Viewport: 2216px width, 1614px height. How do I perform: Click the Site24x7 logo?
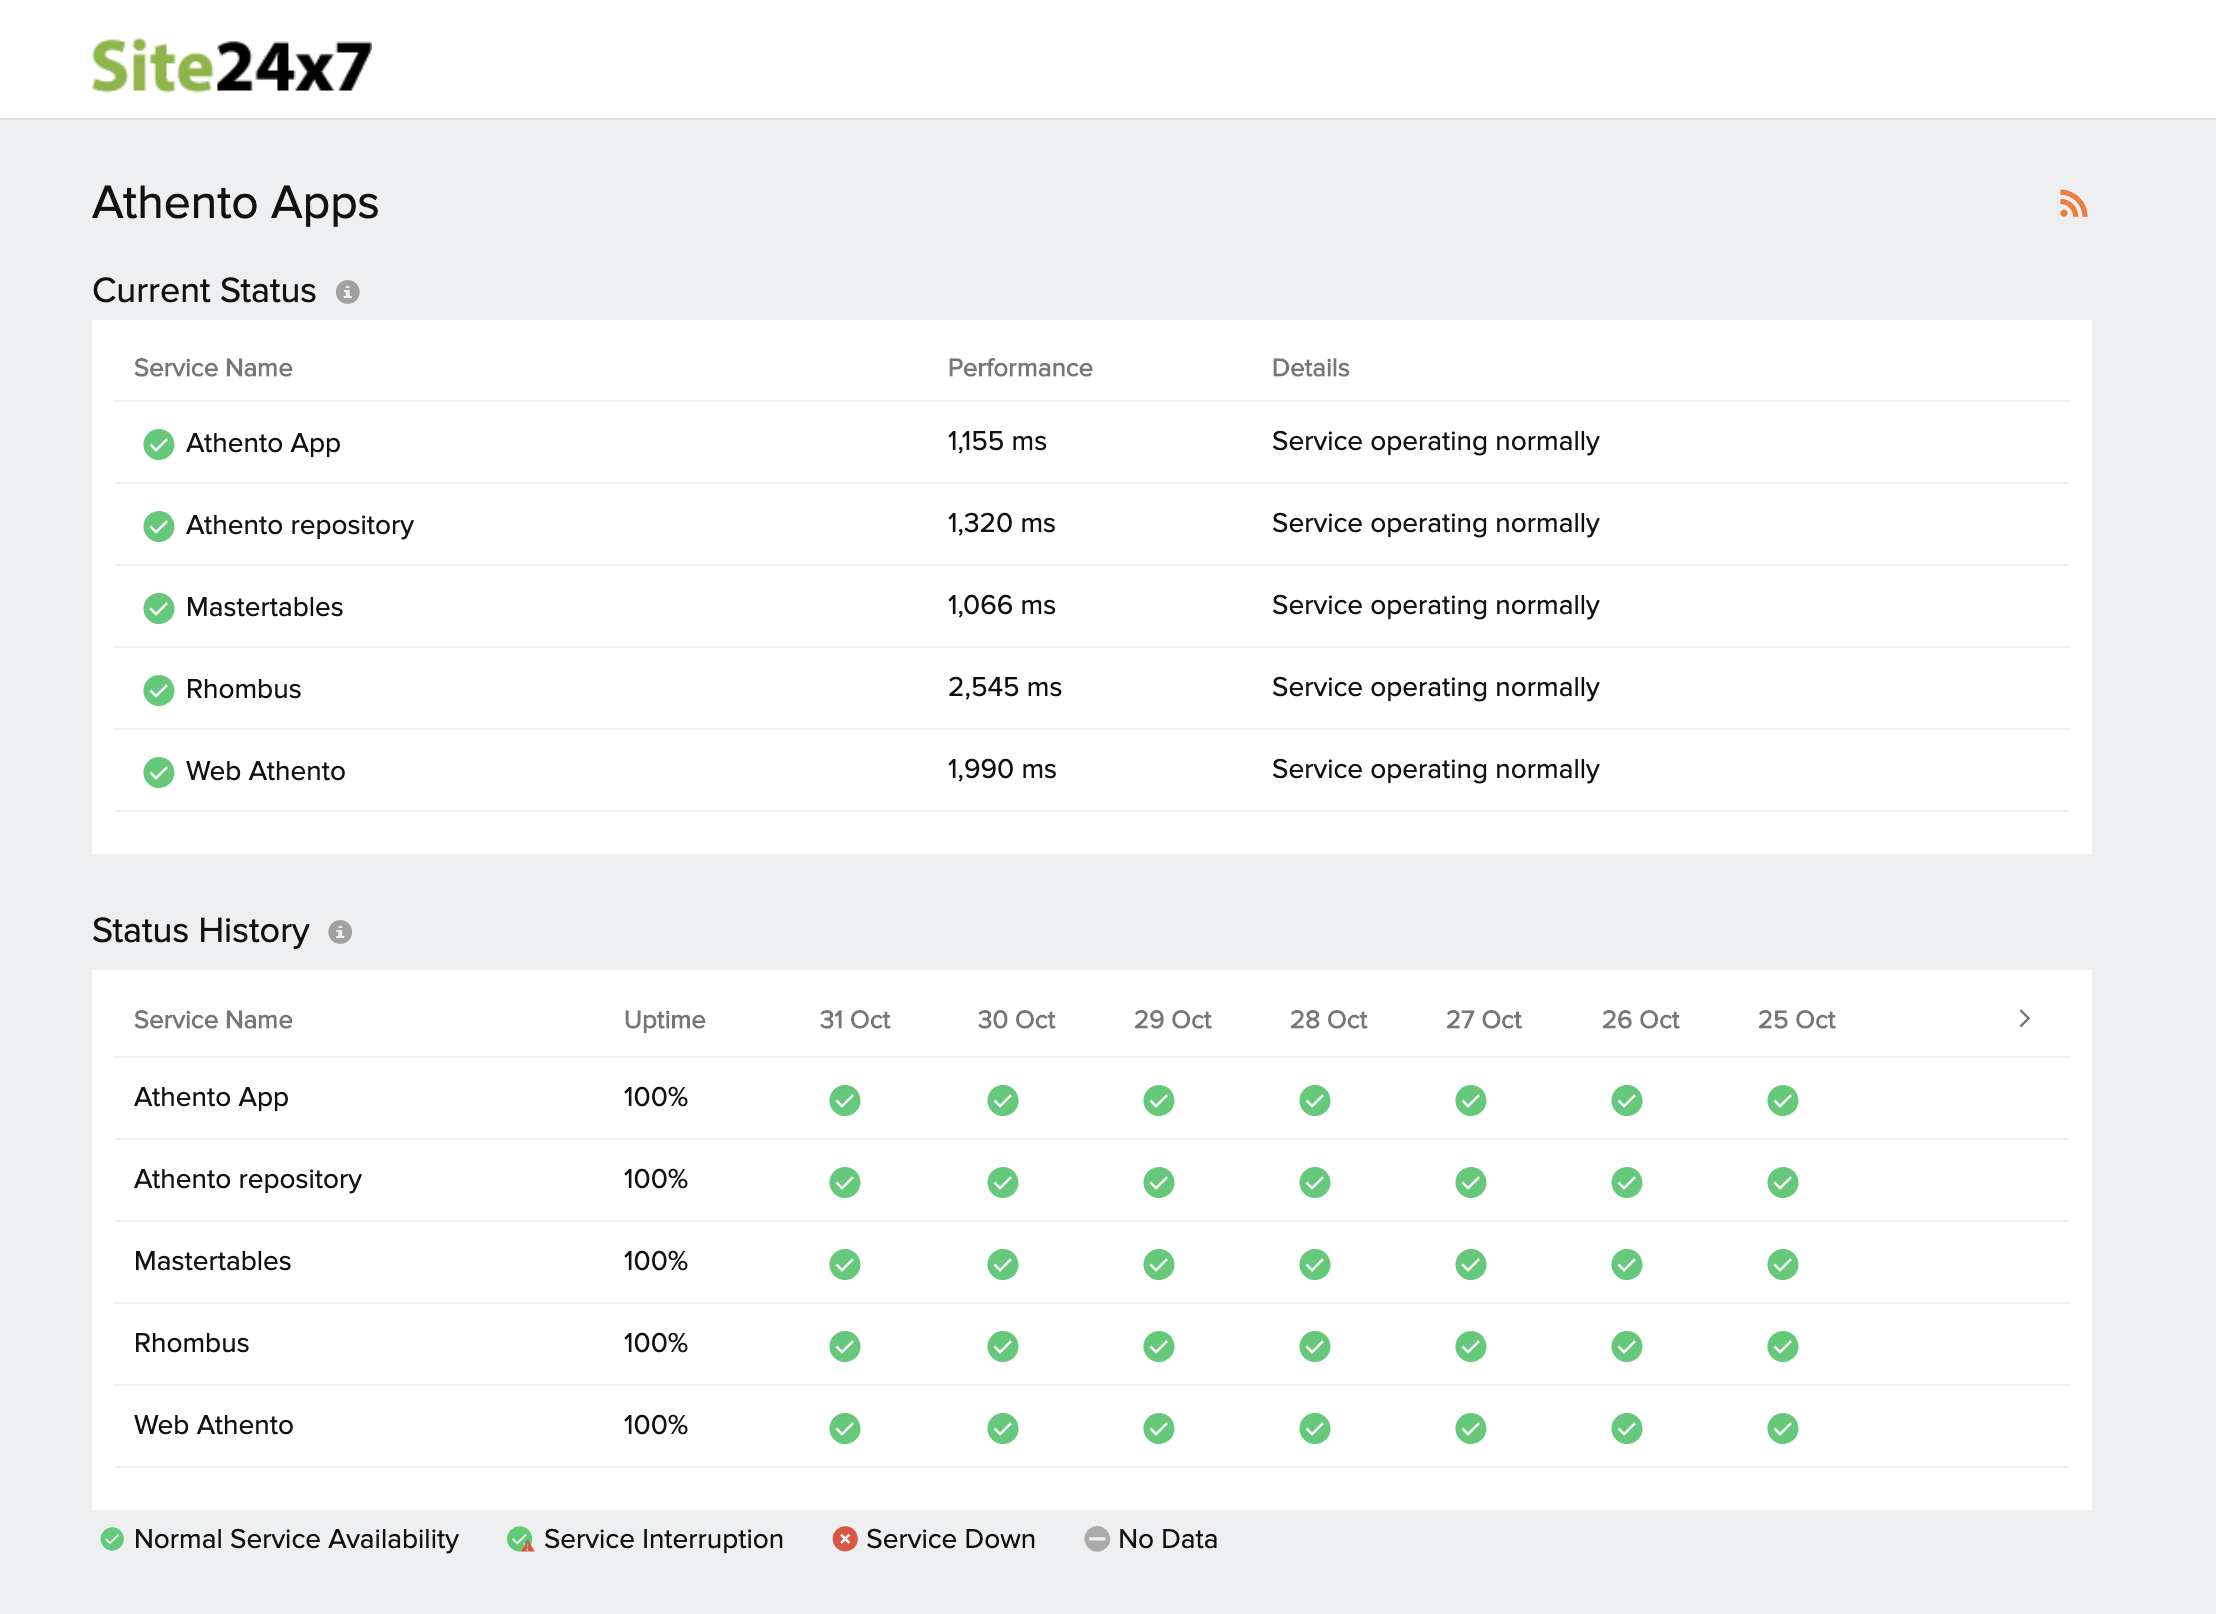click(x=232, y=66)
